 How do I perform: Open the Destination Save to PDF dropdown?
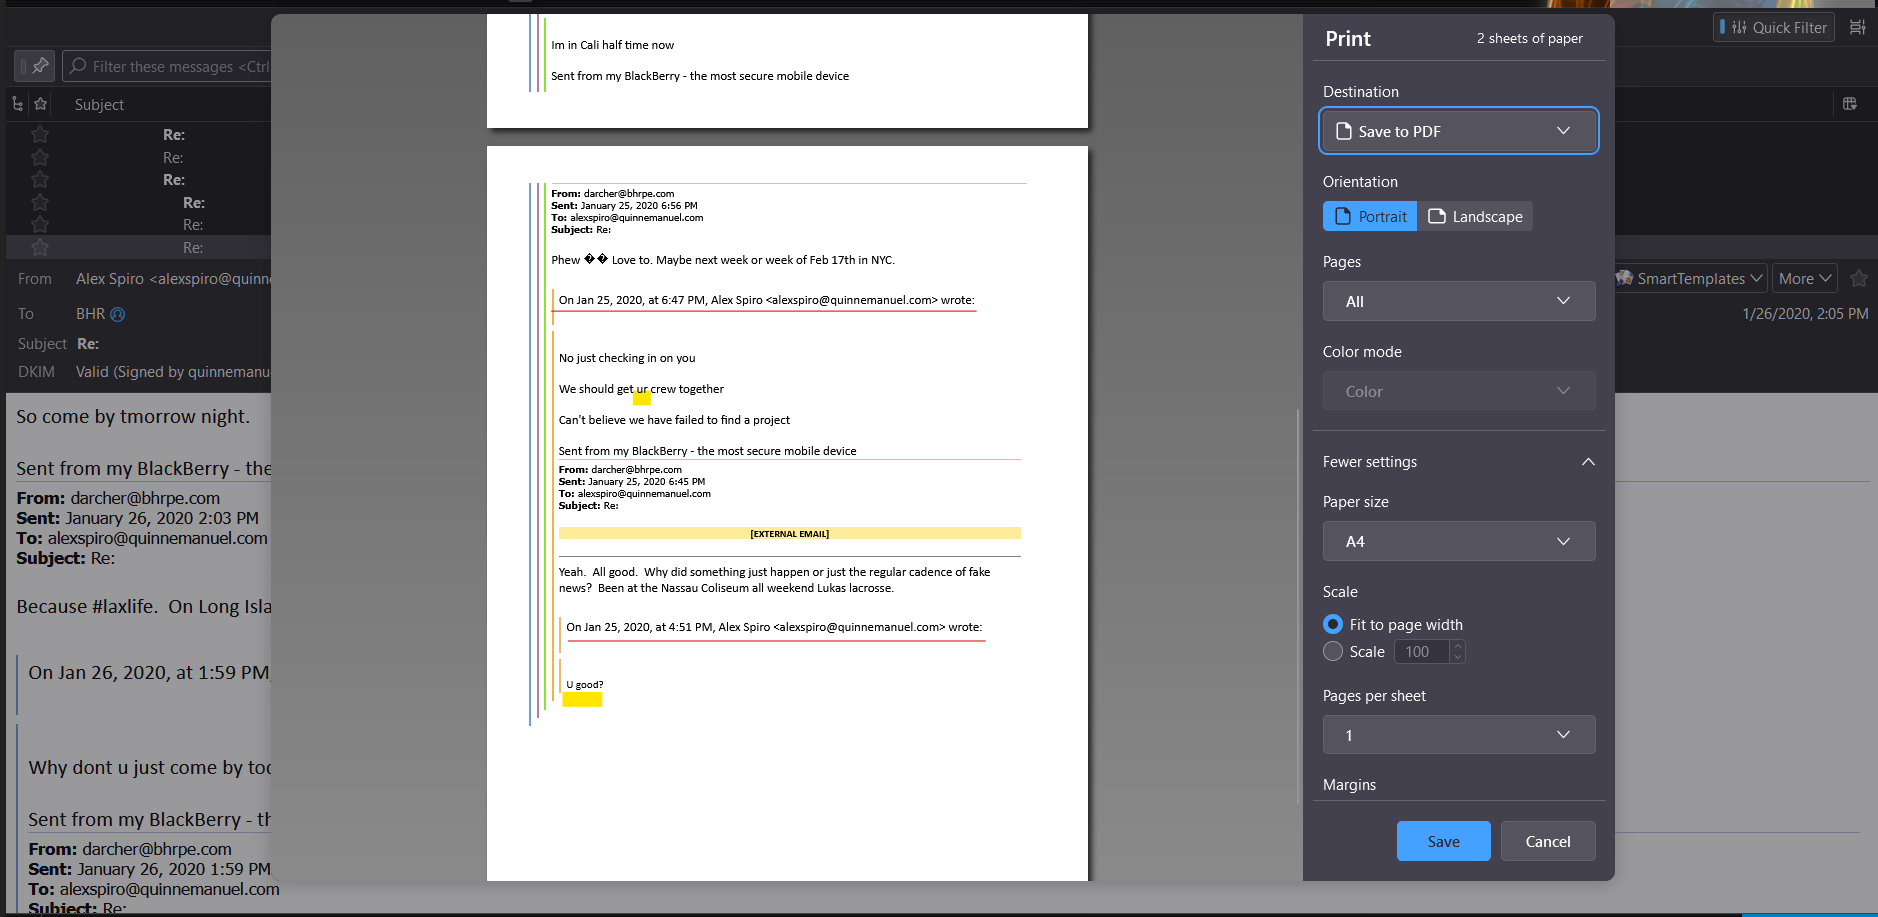[1458, 131]
